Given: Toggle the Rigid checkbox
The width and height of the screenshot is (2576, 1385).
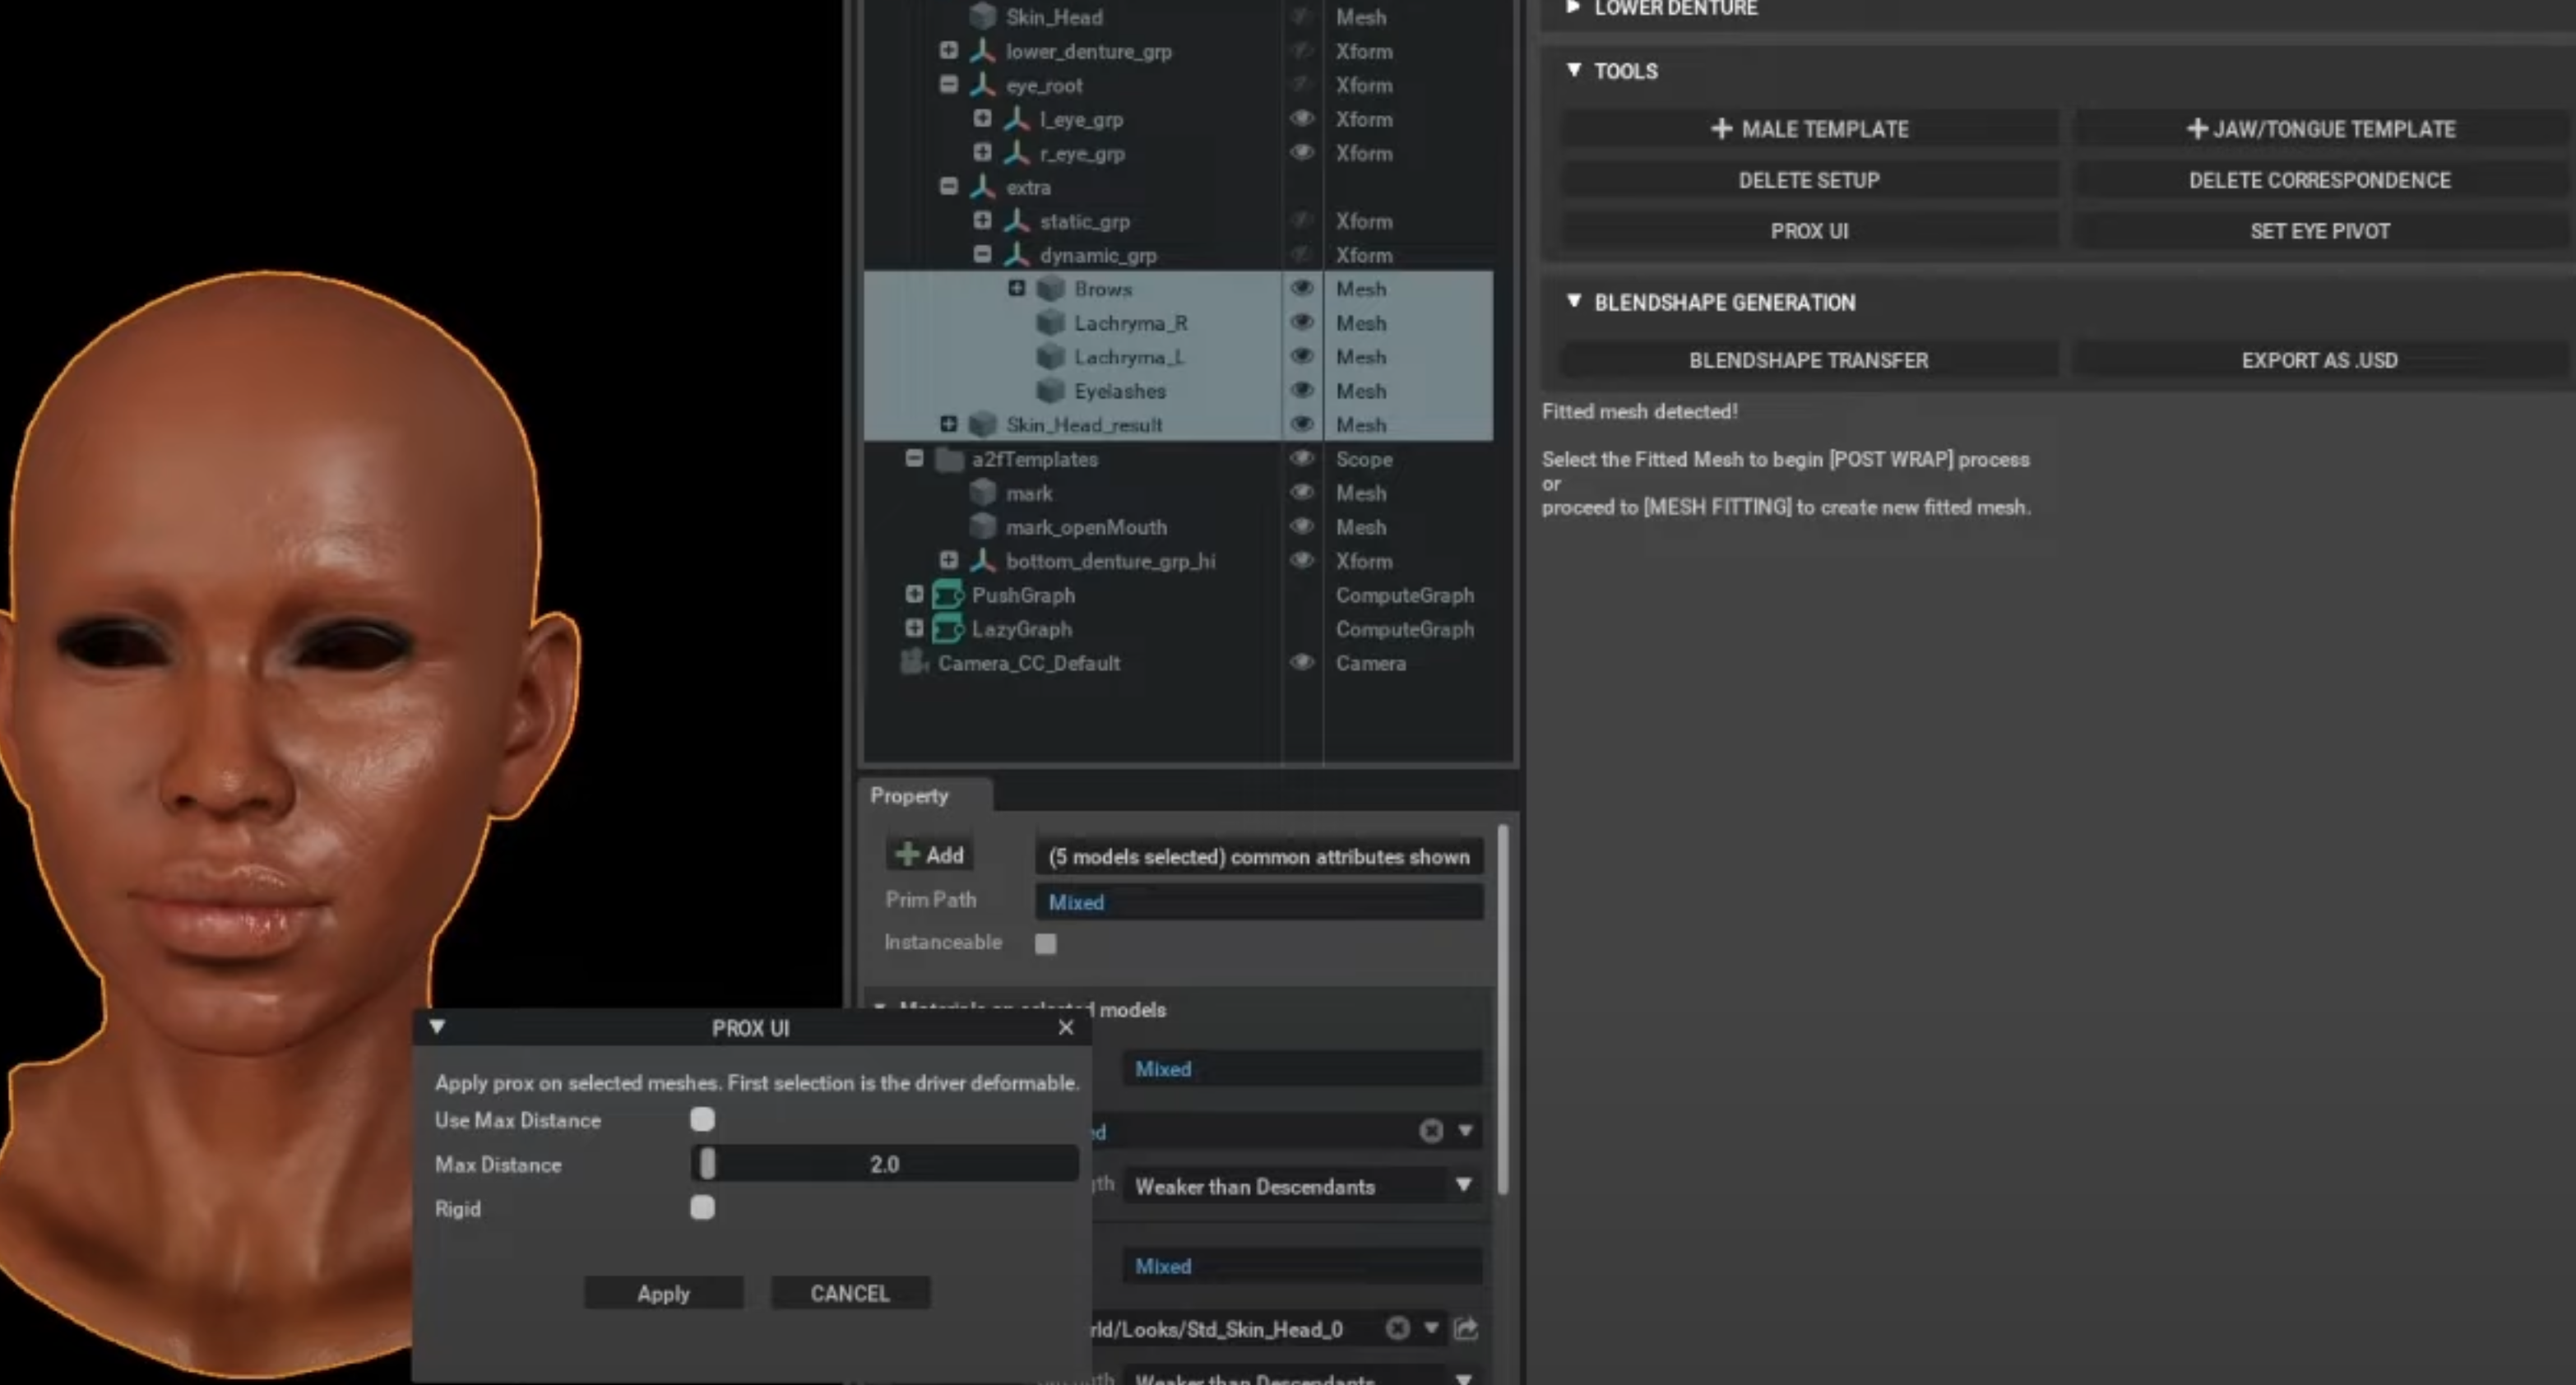Looking at the screenshot, I should click(702, 1208).
